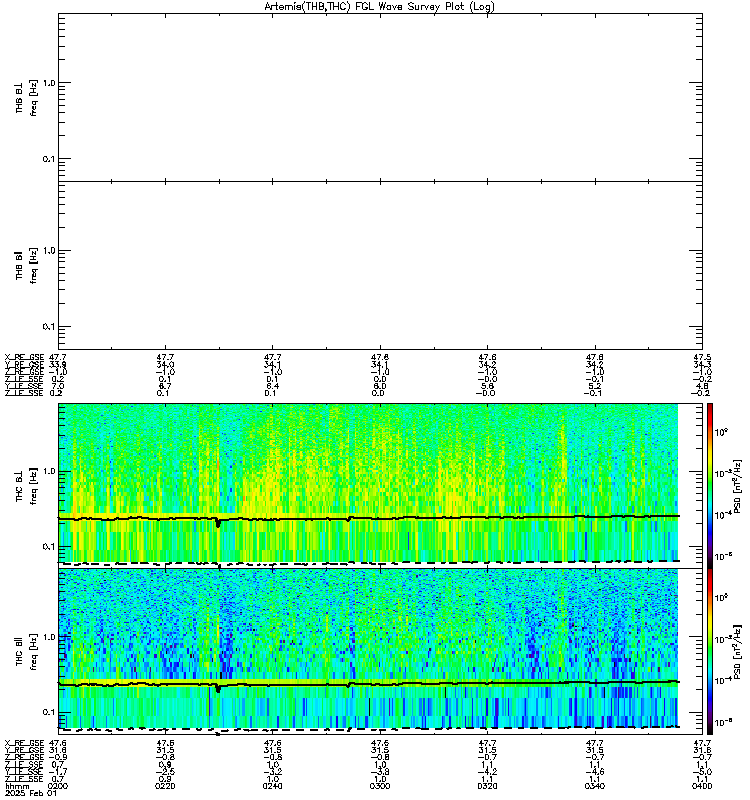Click the 0.1 tick label in THC B-parallel panel
The height and width of the screenshot is (800, 750).
tap(49, 712)
